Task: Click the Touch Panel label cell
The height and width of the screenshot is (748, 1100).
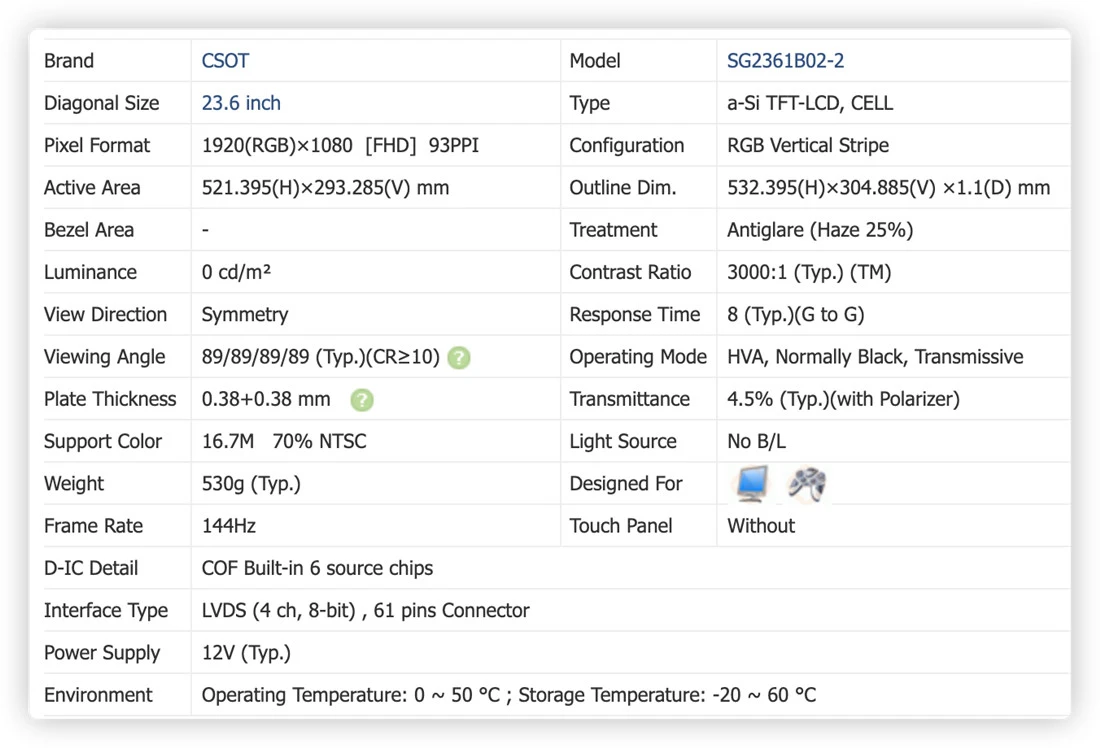Action: click(621, 526)
